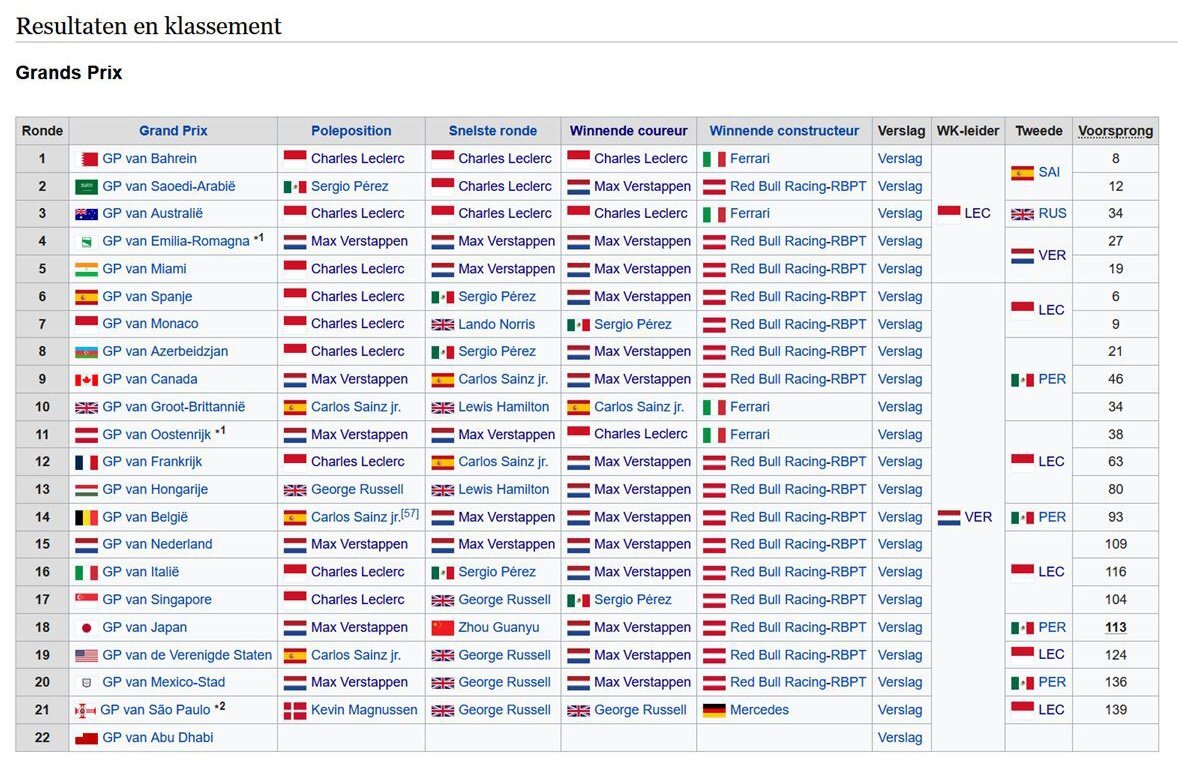The height and width of the screenshot is (771, 1178).
Task: Click the Canadian flag beside GP van Canada
Action: 86,380
